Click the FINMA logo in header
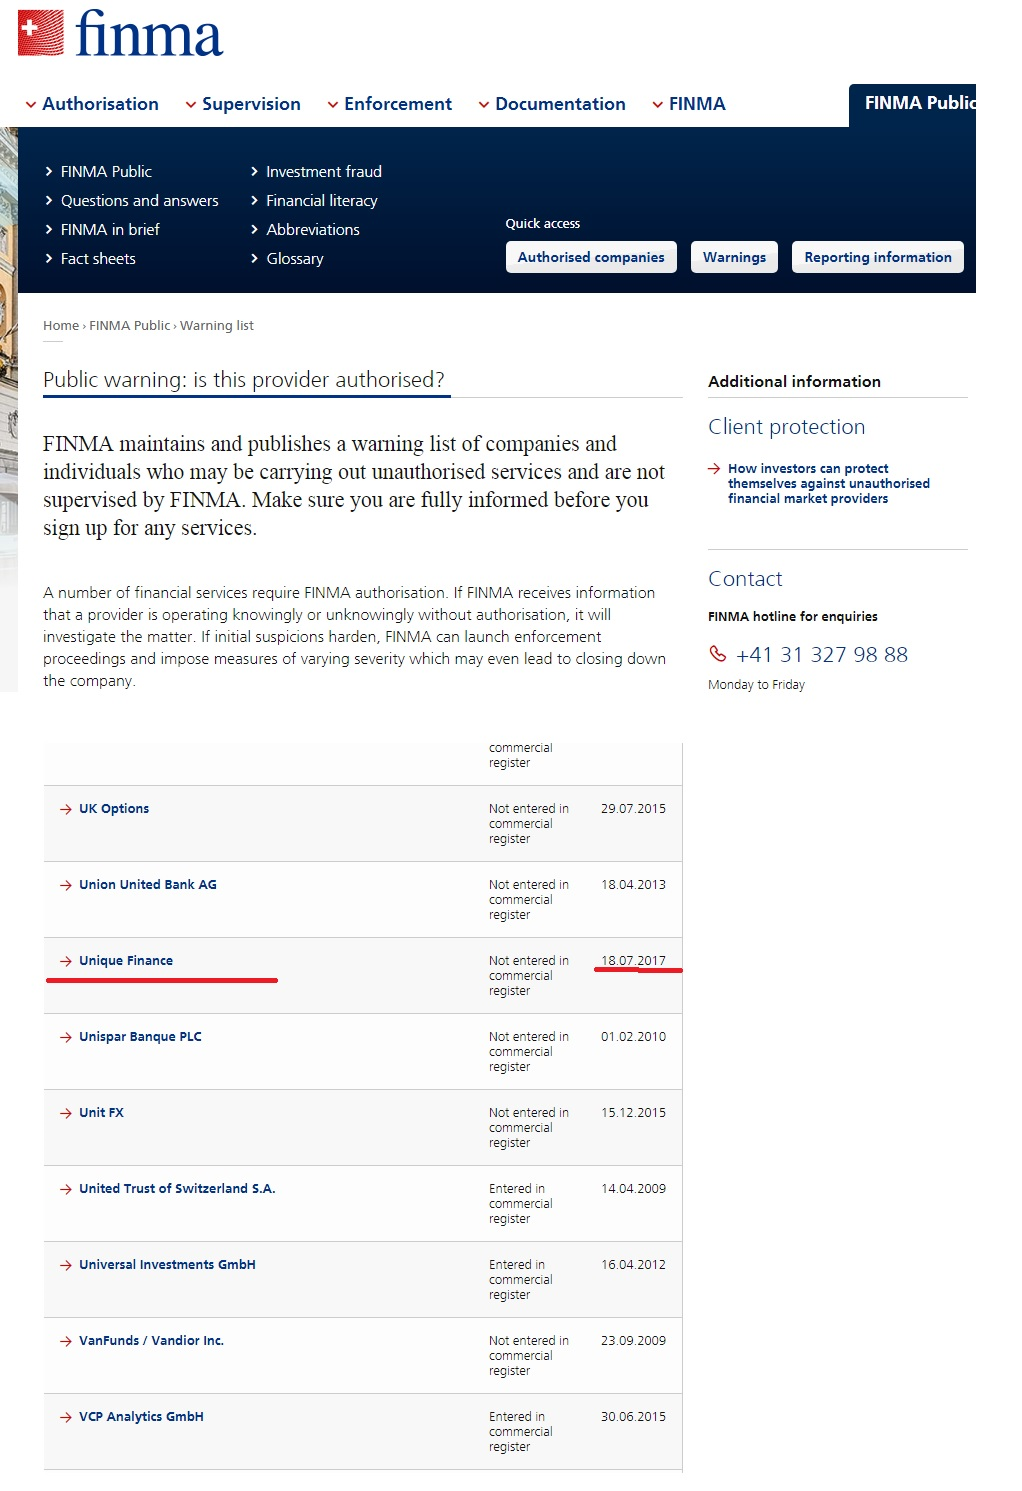Screen dimensions: 1022x1491 pyautogui.click(x=120, y=34)
